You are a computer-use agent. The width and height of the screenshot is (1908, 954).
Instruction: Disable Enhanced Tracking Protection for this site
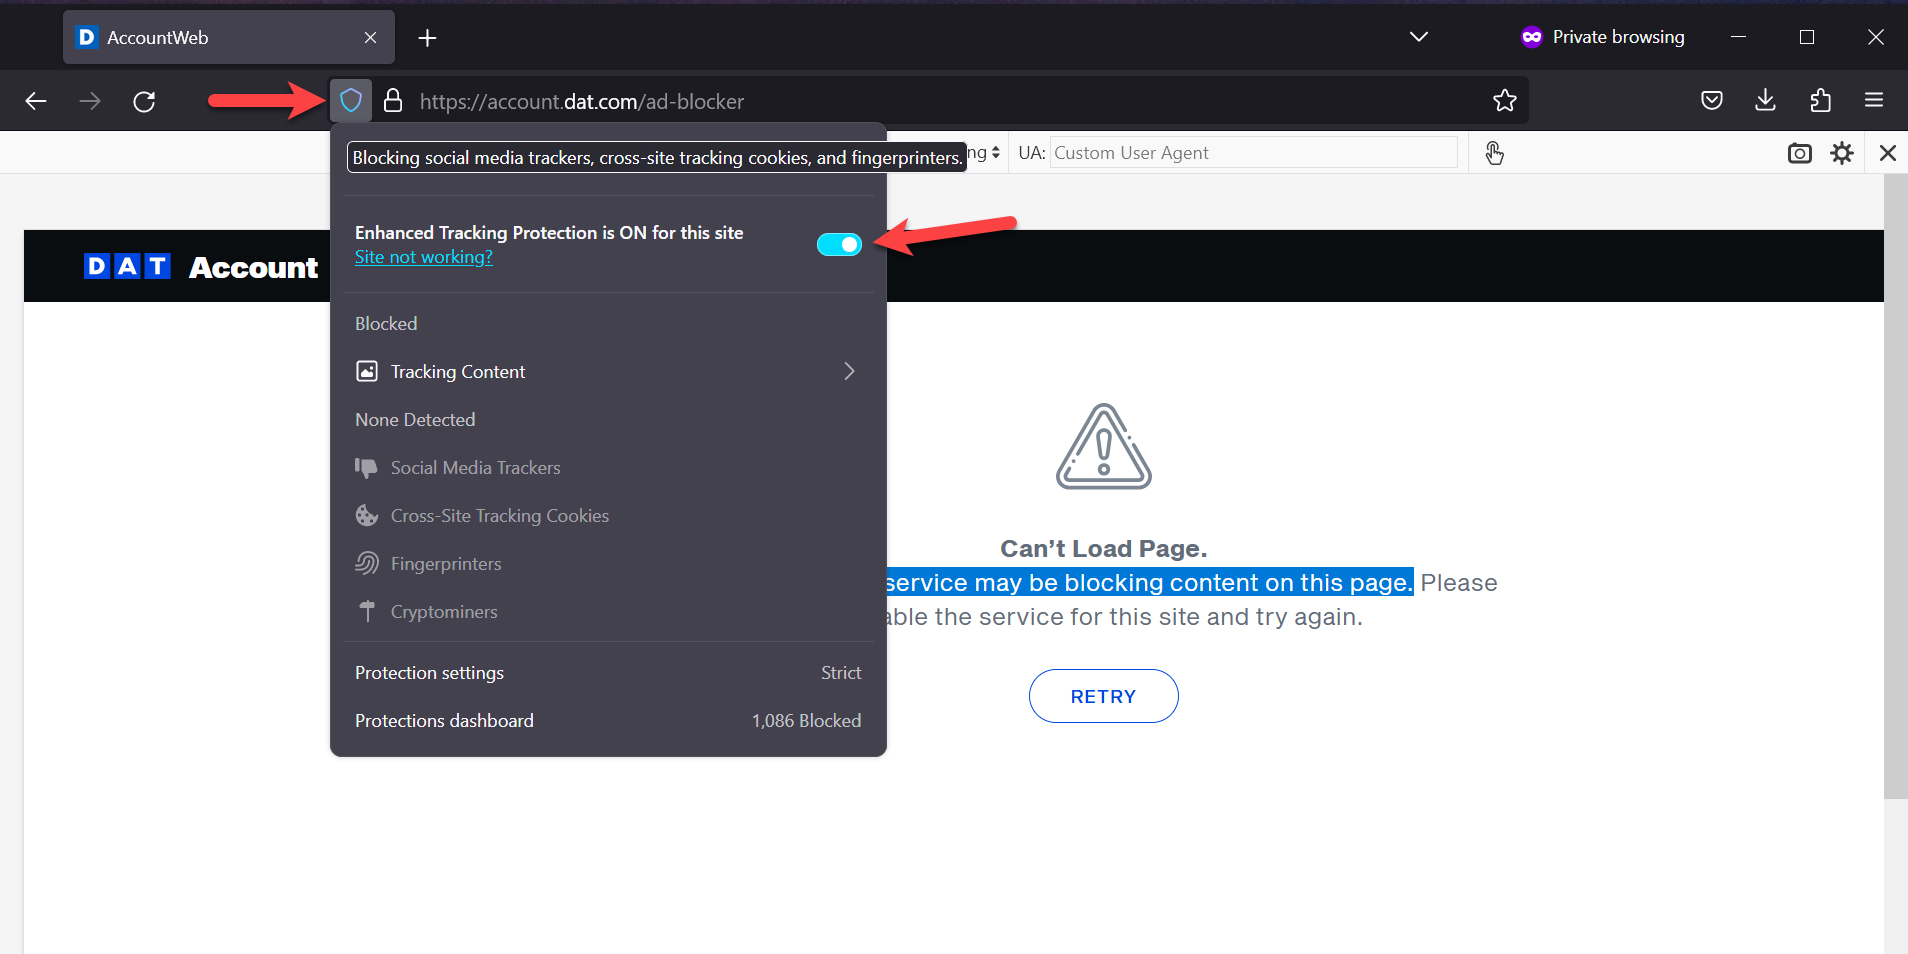(839, 244)
